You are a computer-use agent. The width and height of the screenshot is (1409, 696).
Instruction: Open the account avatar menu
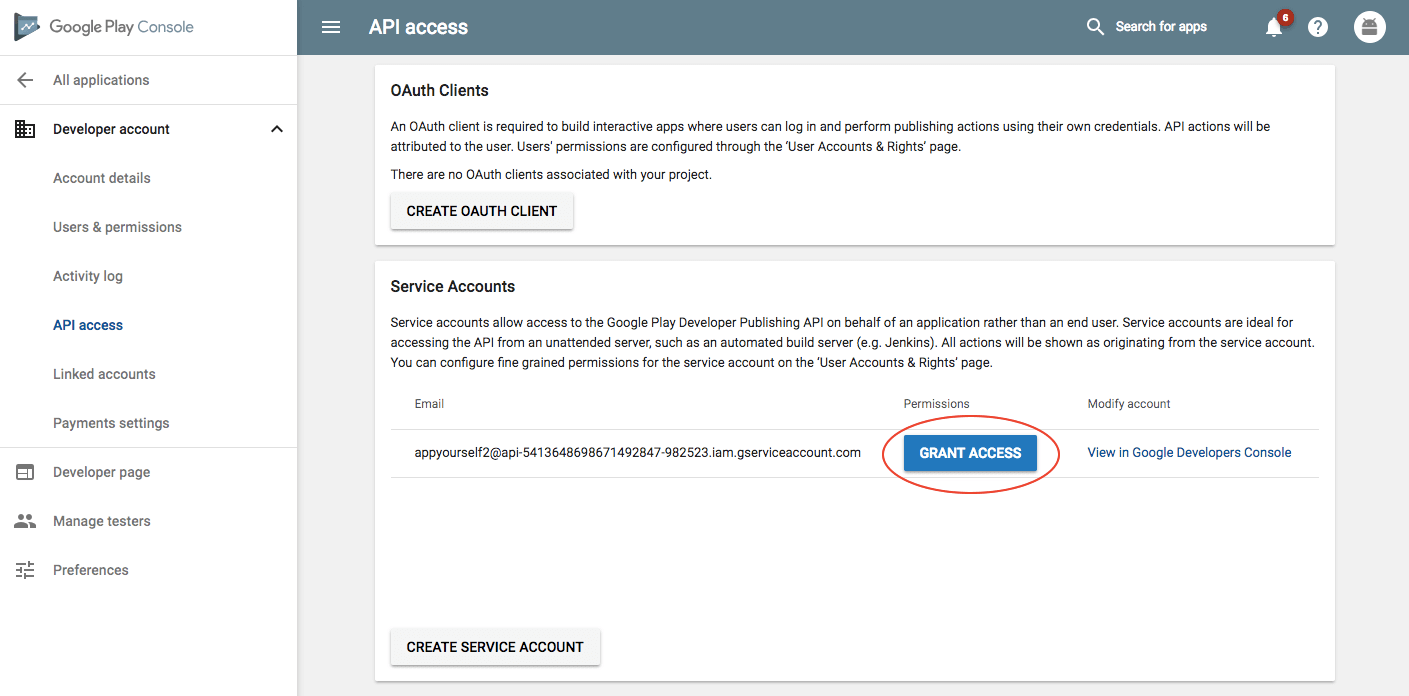pyautogui.click(x=1370, y=27)
